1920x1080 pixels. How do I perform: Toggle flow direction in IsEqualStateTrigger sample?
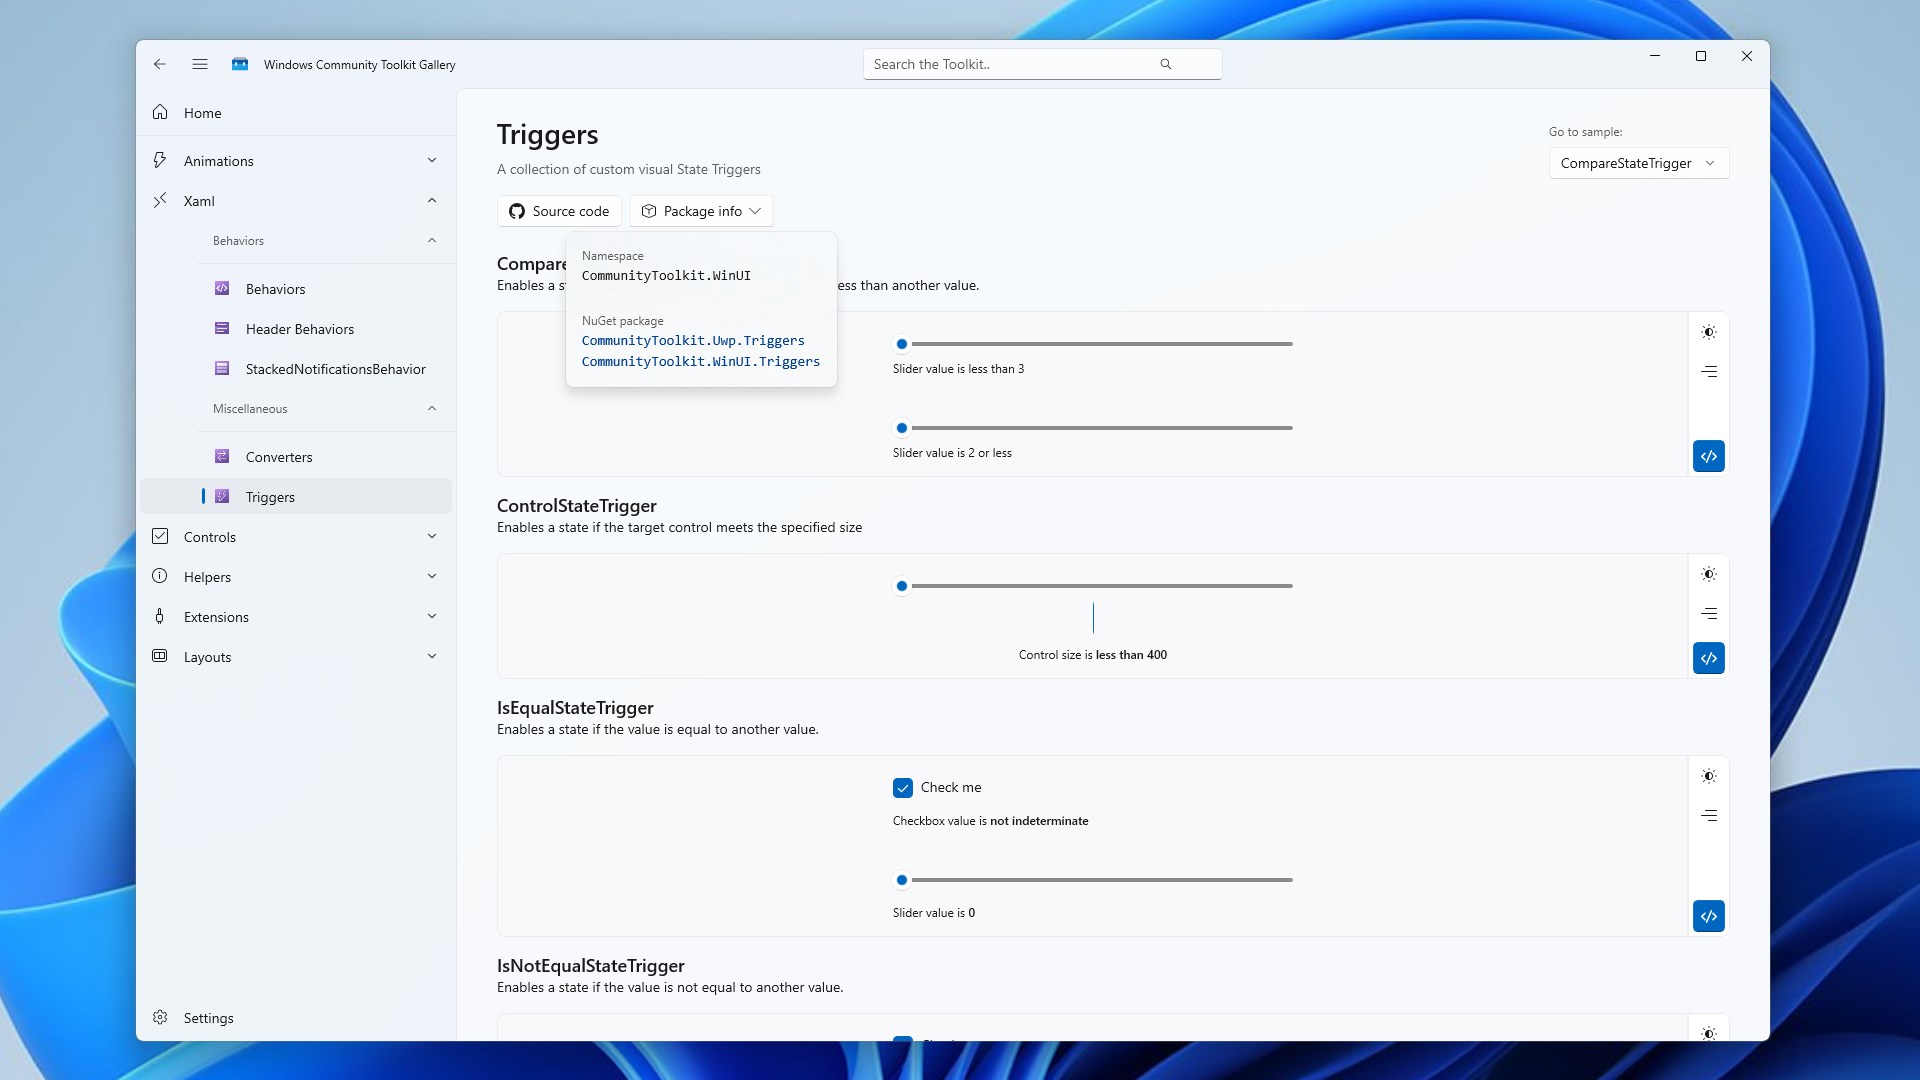(1709, 816)
